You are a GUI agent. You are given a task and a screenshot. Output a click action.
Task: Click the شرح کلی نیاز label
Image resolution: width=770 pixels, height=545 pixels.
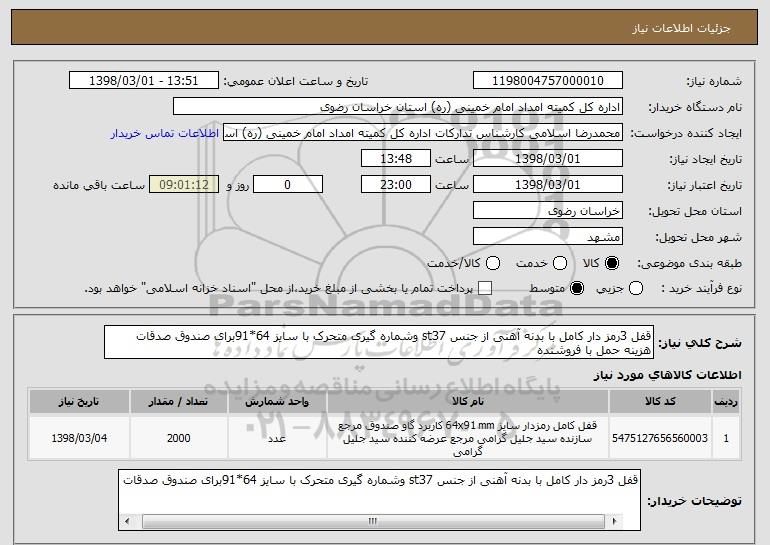pos(700,343)
